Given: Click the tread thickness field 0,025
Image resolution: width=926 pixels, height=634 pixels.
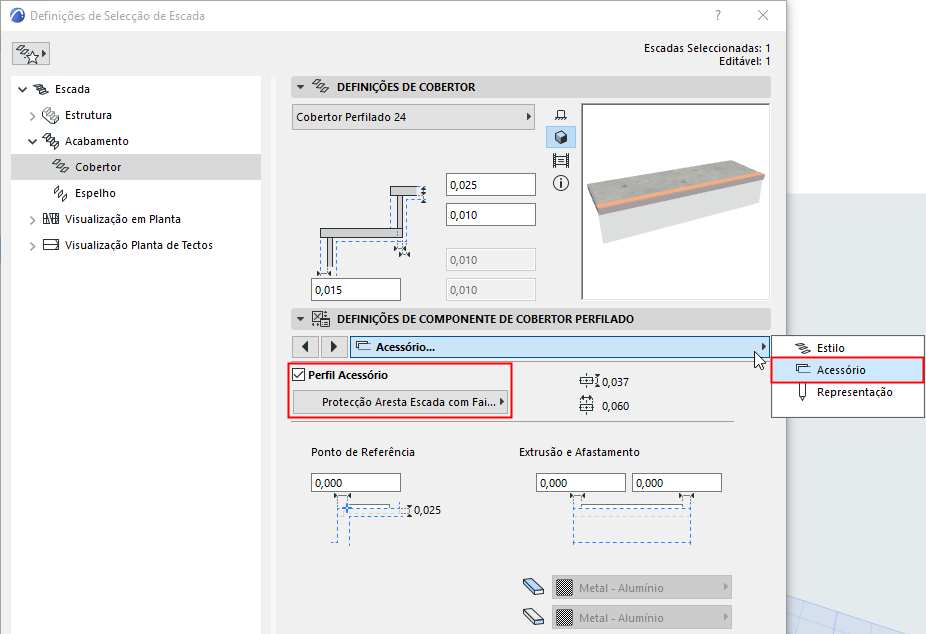Looking at the screenshot, I should click(491, 185).
